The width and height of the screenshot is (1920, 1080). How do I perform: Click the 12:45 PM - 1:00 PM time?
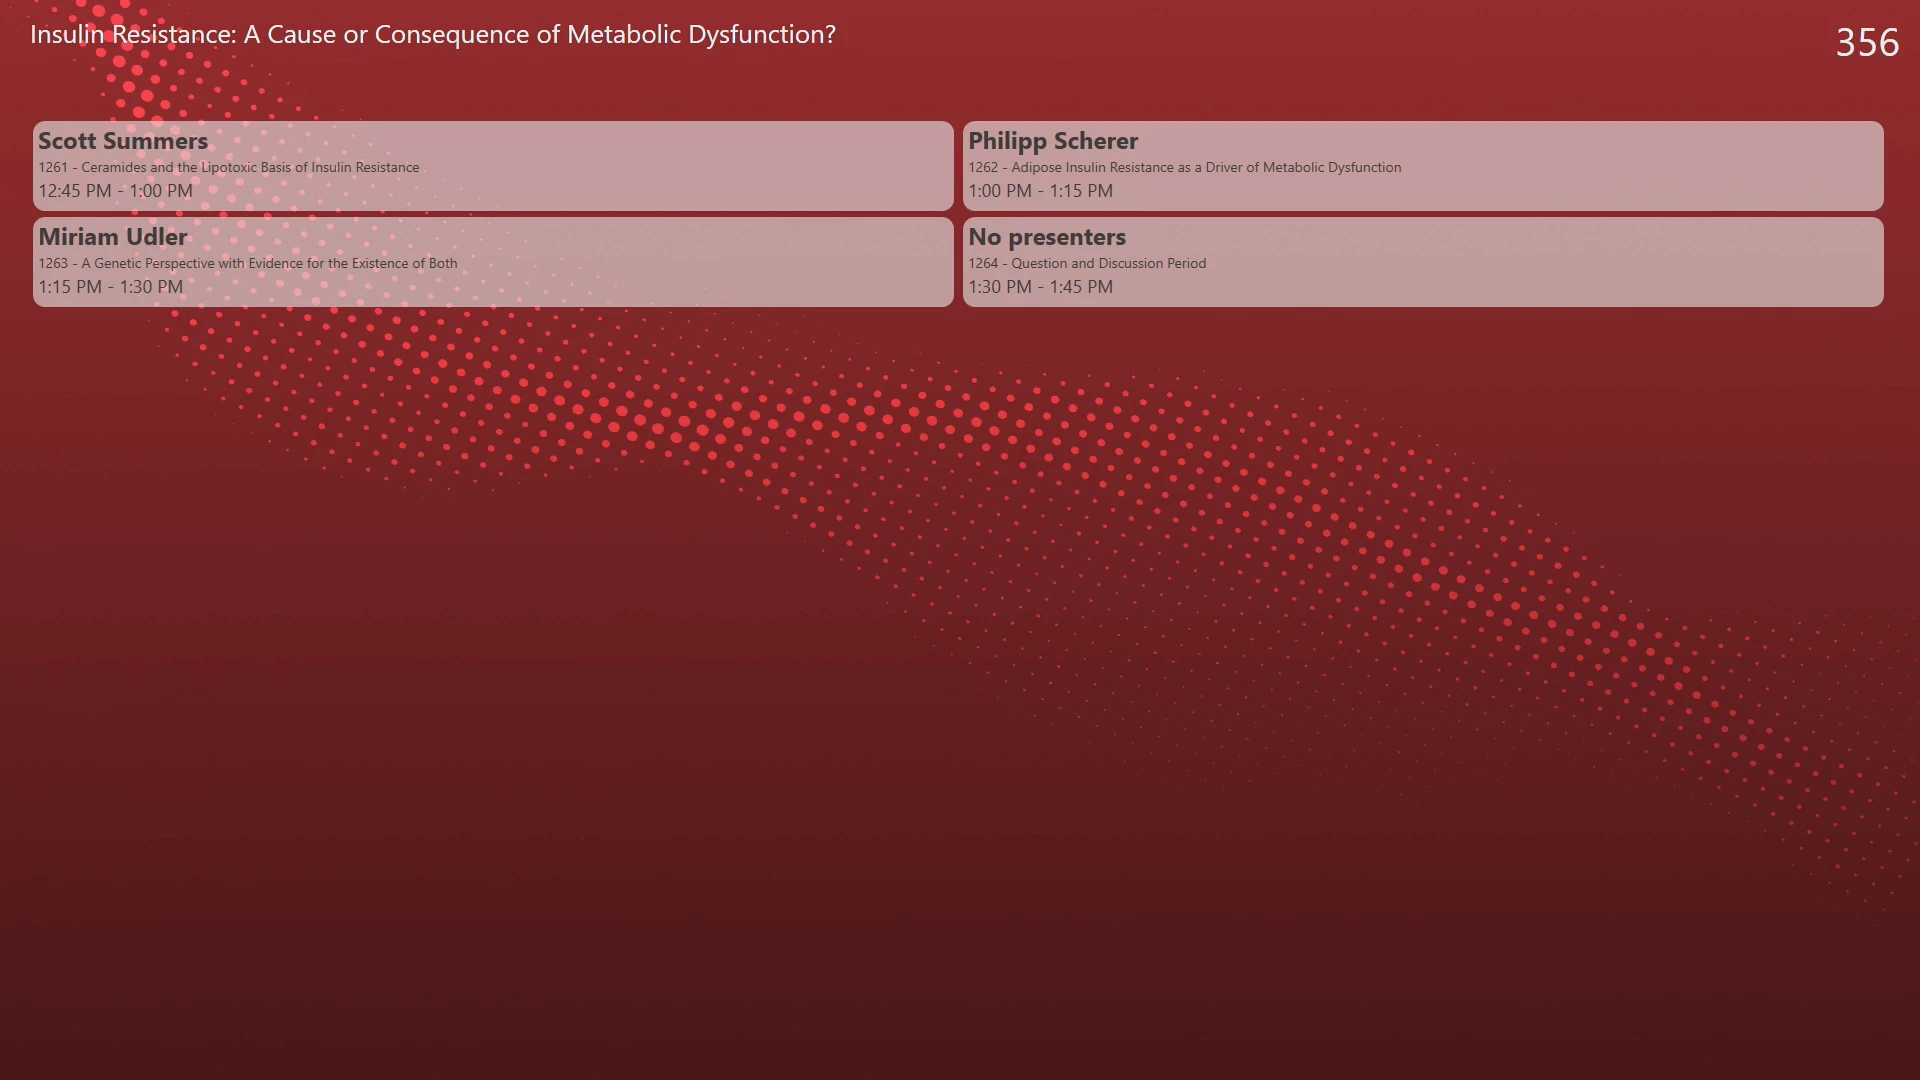coord(116,191)
